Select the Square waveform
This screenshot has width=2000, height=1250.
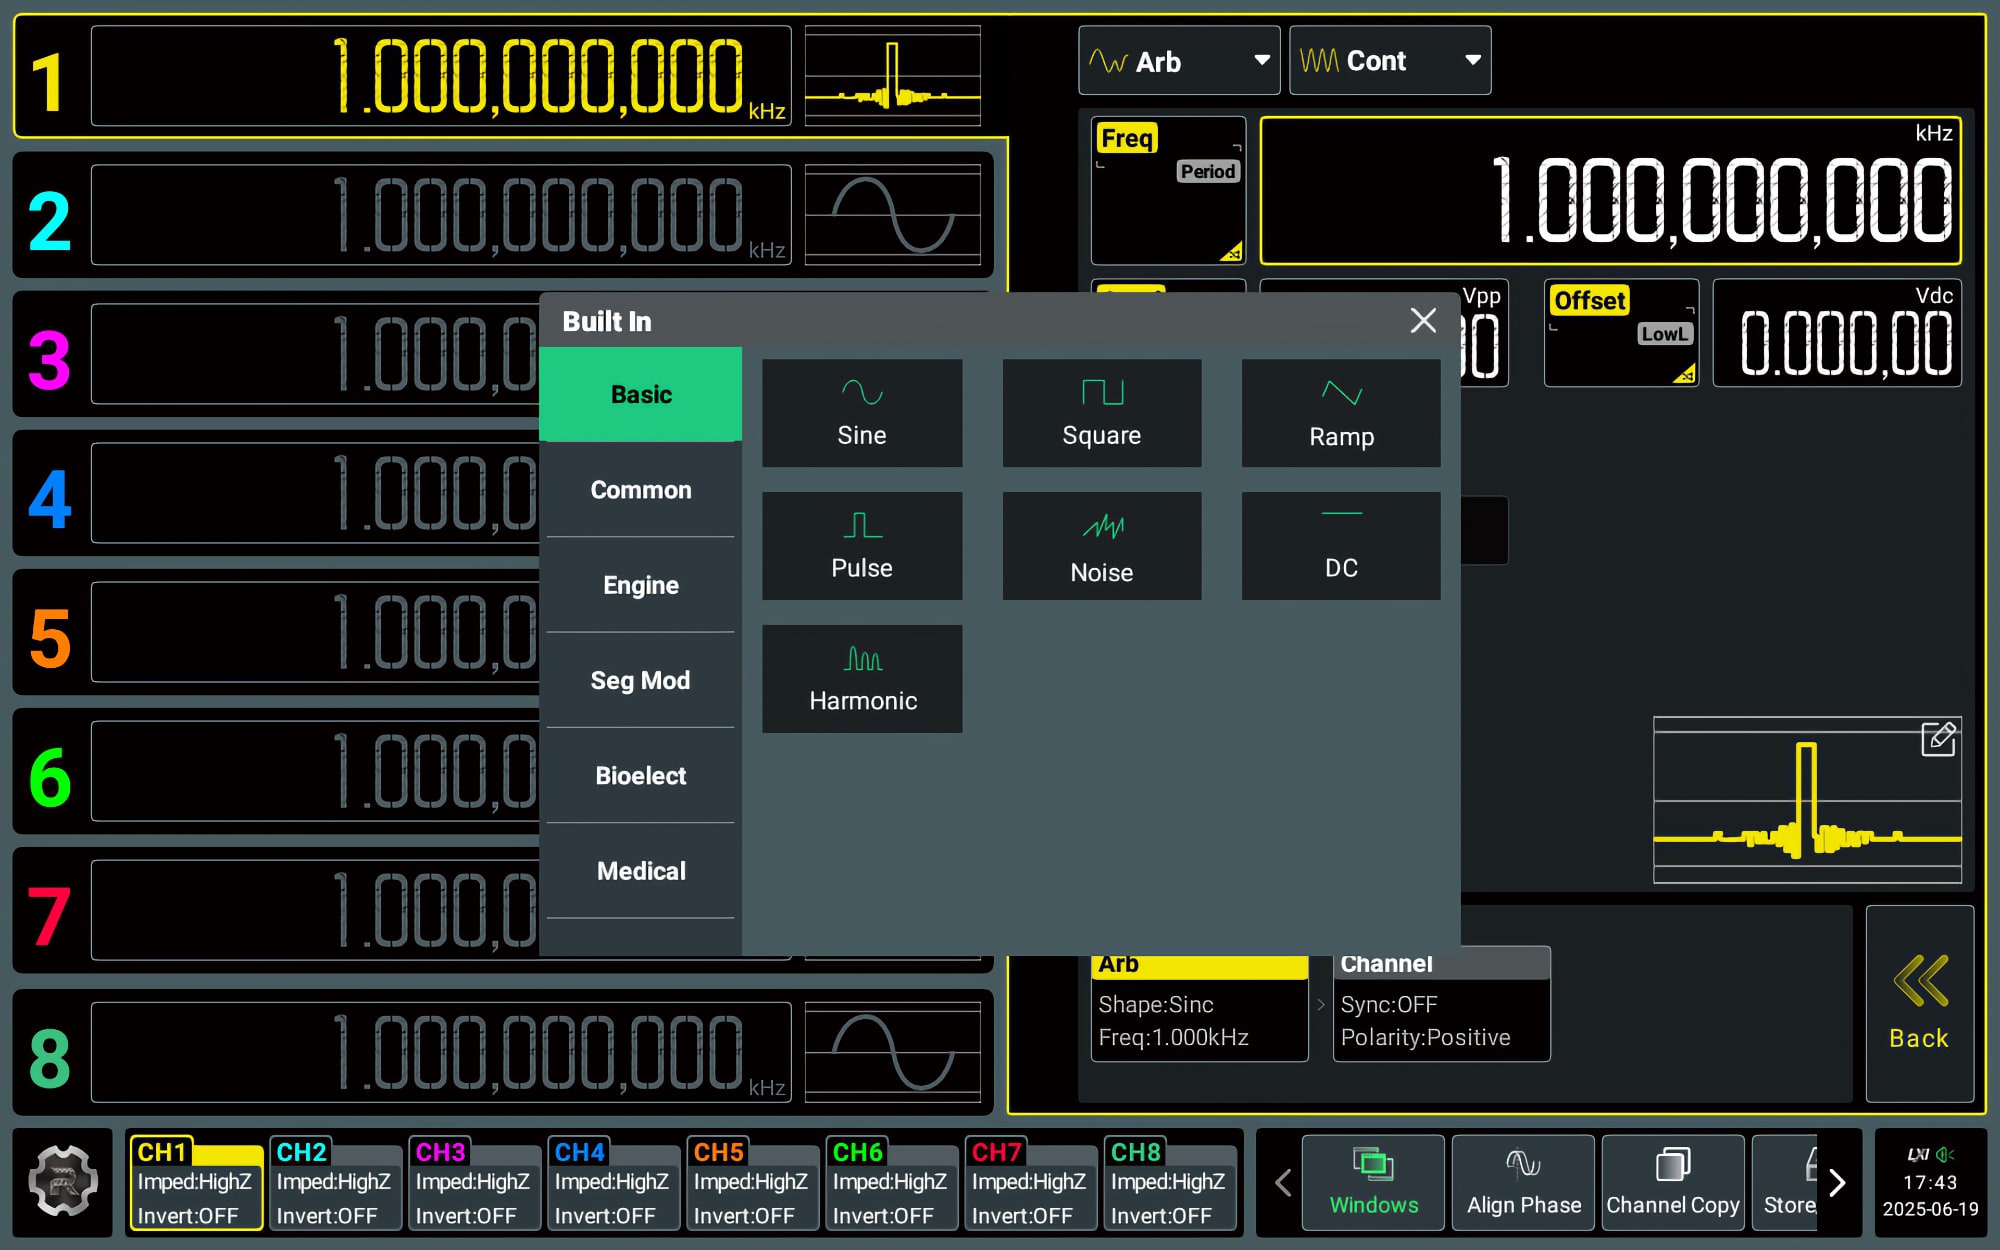[x=1102, y=413]
